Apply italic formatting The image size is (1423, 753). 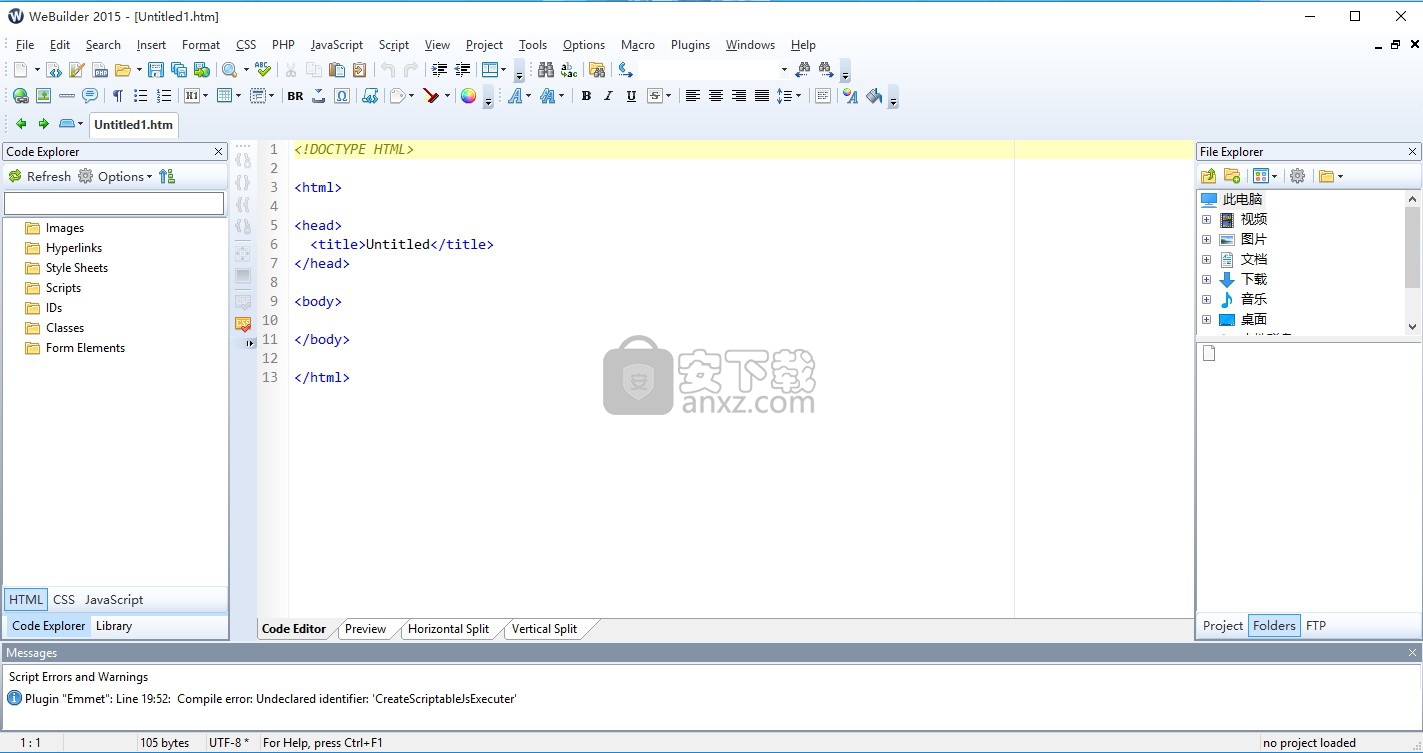point(608,96)
